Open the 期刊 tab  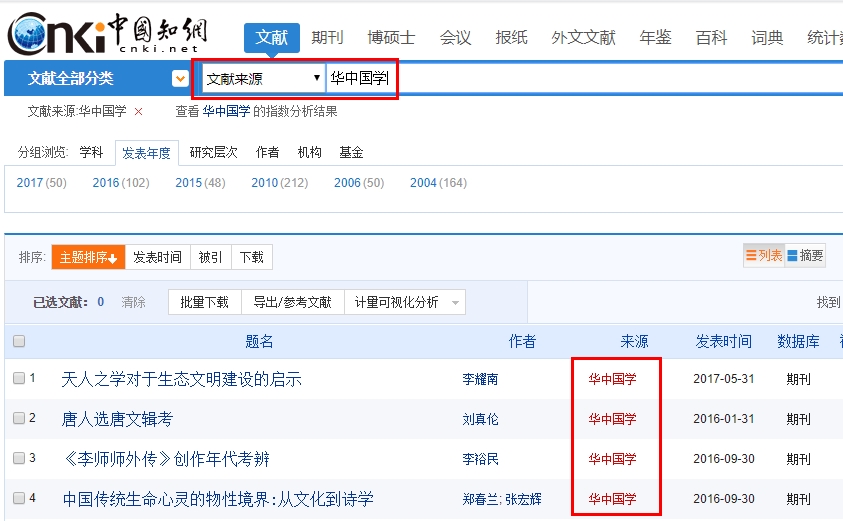tap(327, 38)
